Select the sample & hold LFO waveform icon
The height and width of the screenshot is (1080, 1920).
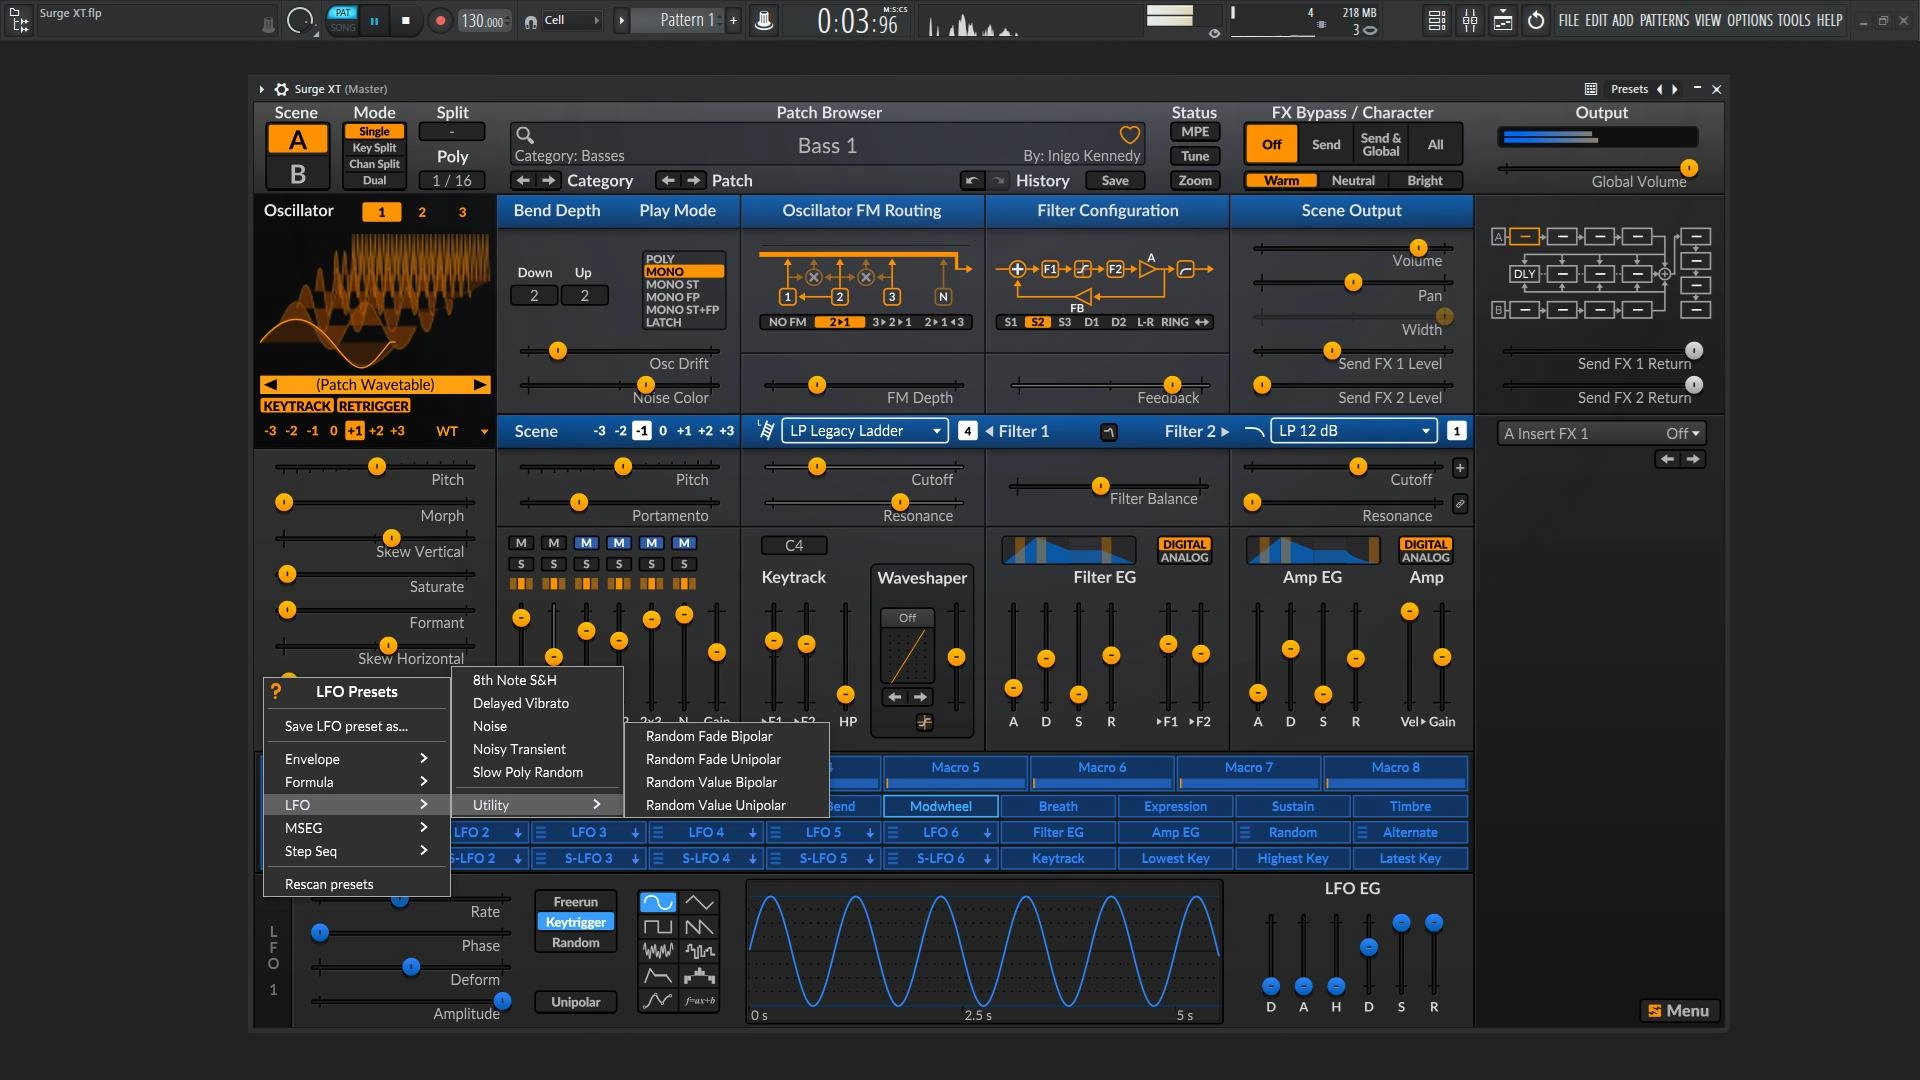(699, 951)
